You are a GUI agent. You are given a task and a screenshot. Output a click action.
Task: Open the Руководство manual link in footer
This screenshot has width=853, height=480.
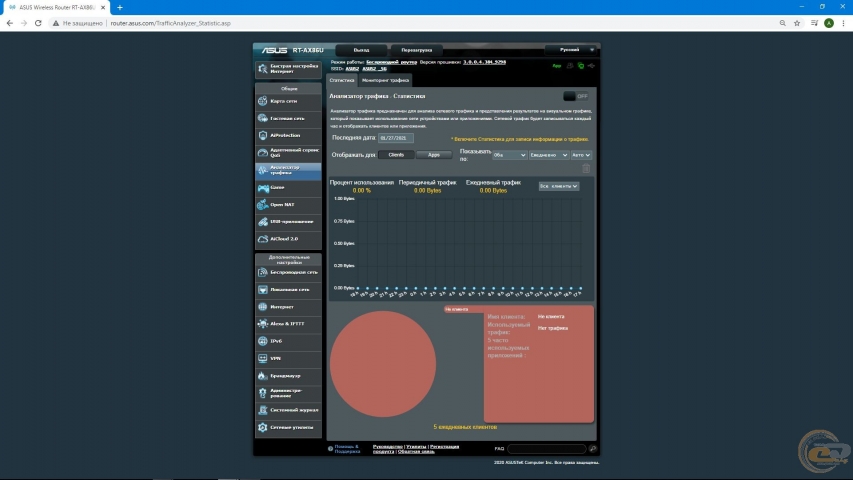click(387, 447)
